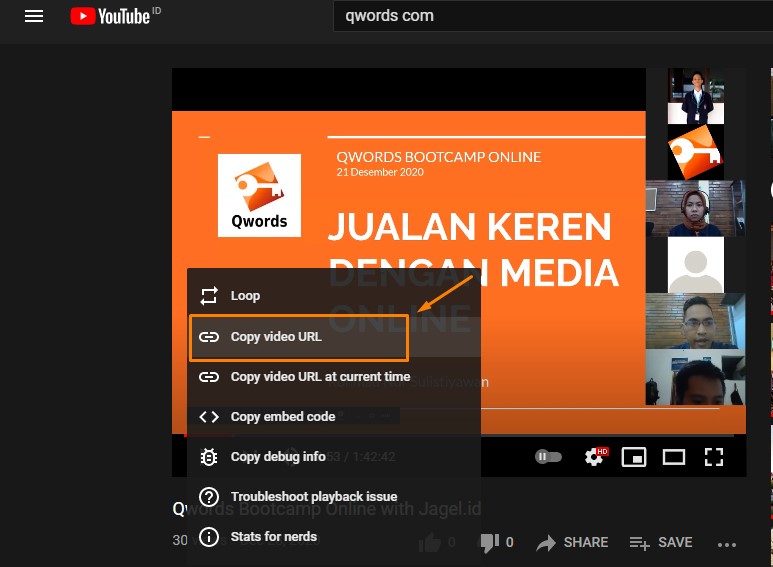Click the Loop arrows icon
The height and width of the screenshot is (567, 773).
click(209, 296)
